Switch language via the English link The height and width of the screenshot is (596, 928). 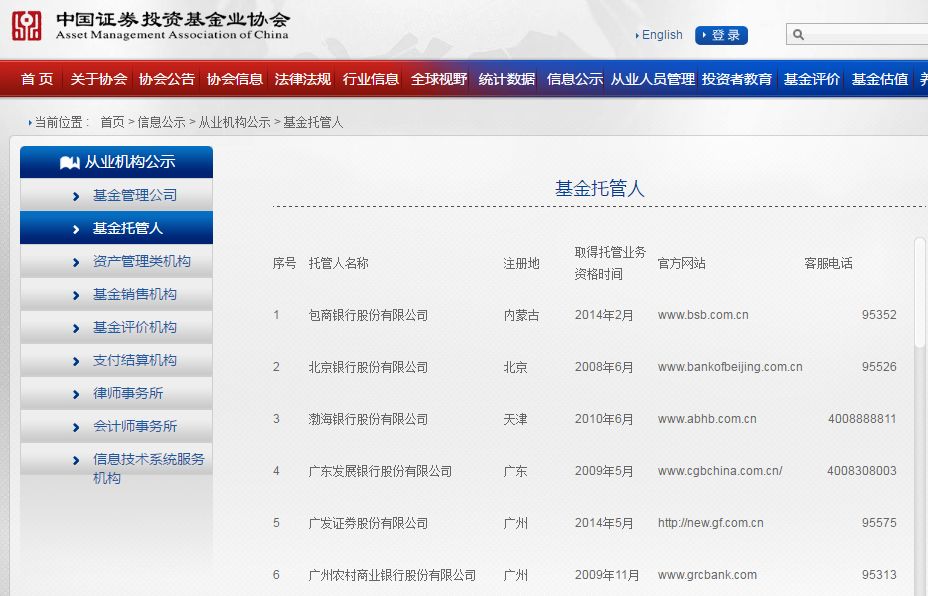pyautogui.click(x=662, y=35)
